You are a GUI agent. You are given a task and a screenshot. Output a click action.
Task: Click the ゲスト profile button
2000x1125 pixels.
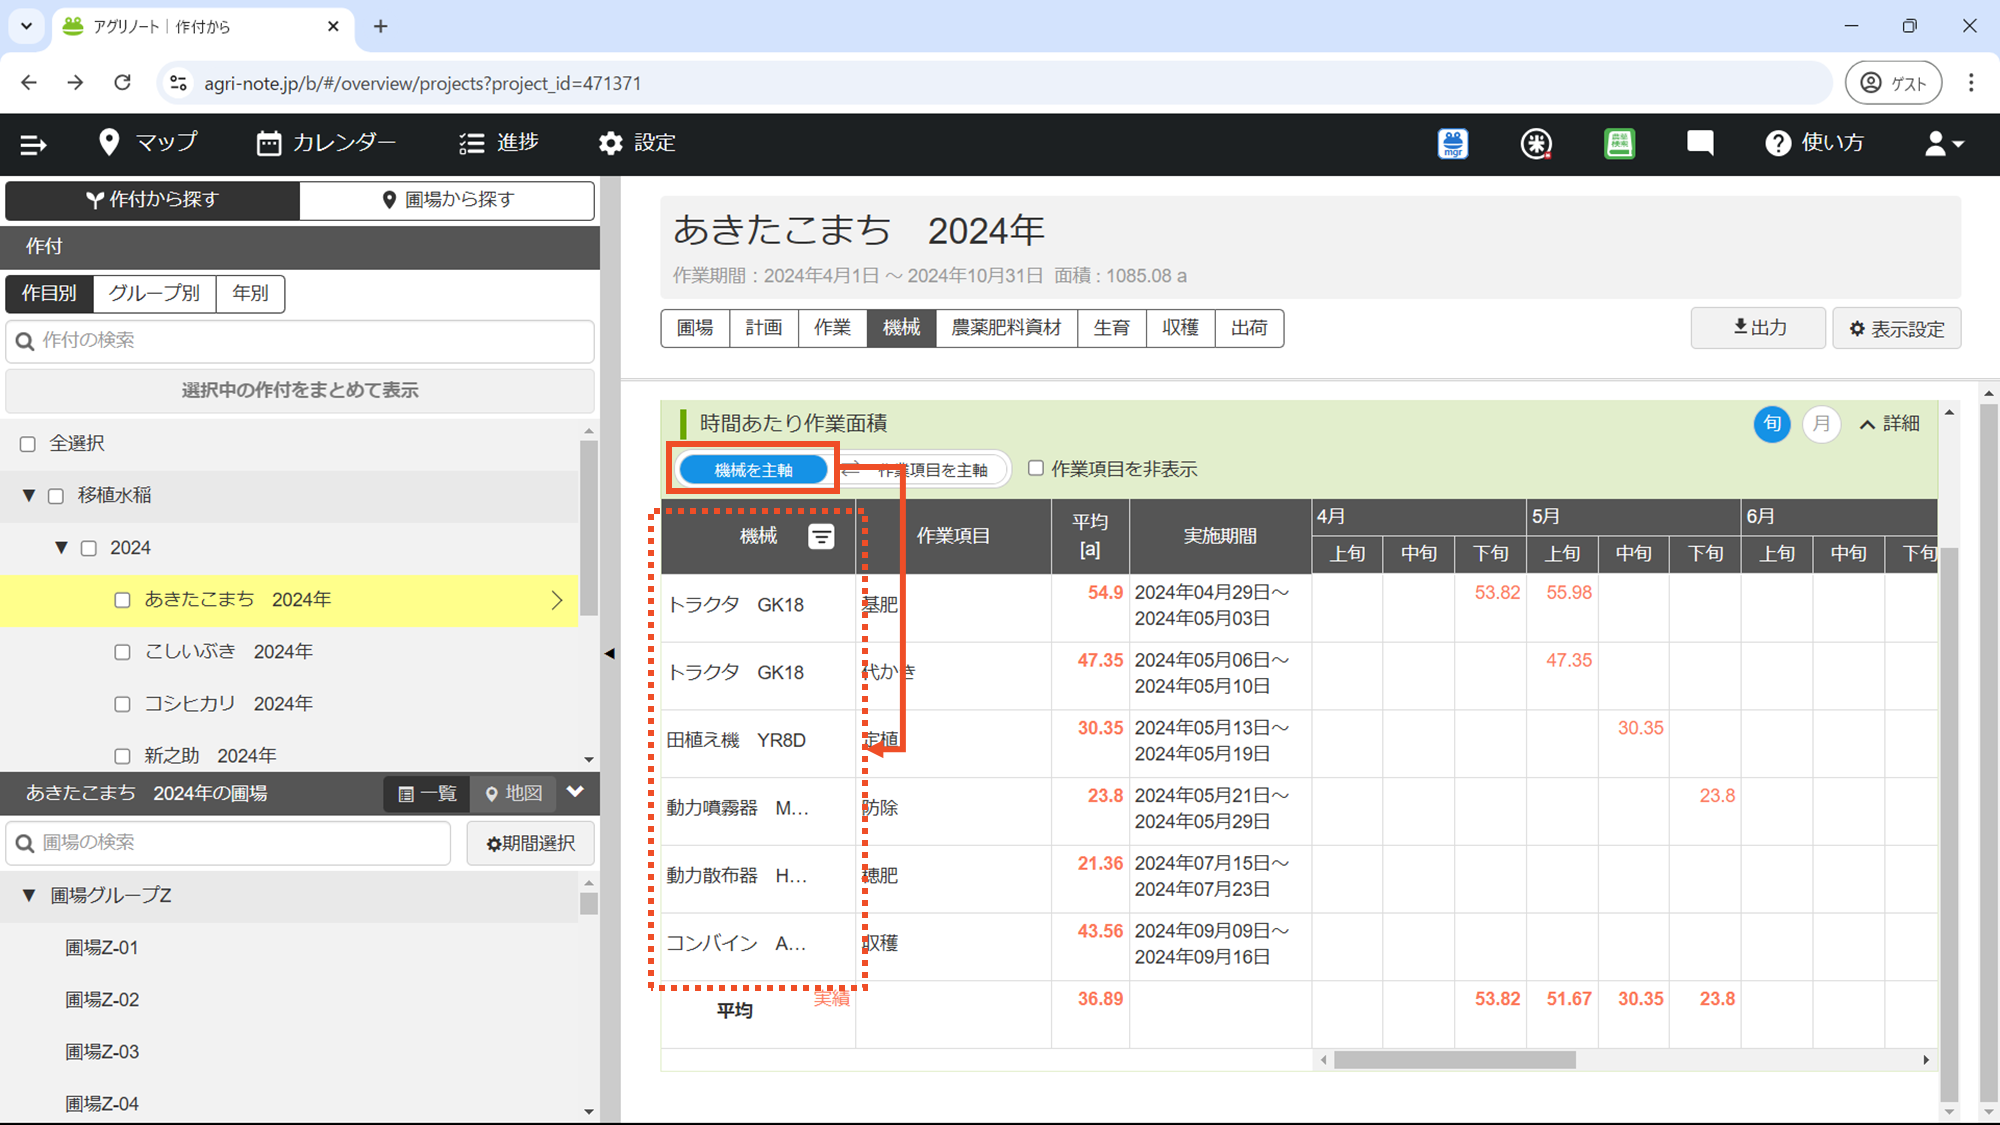point(1893,83)
